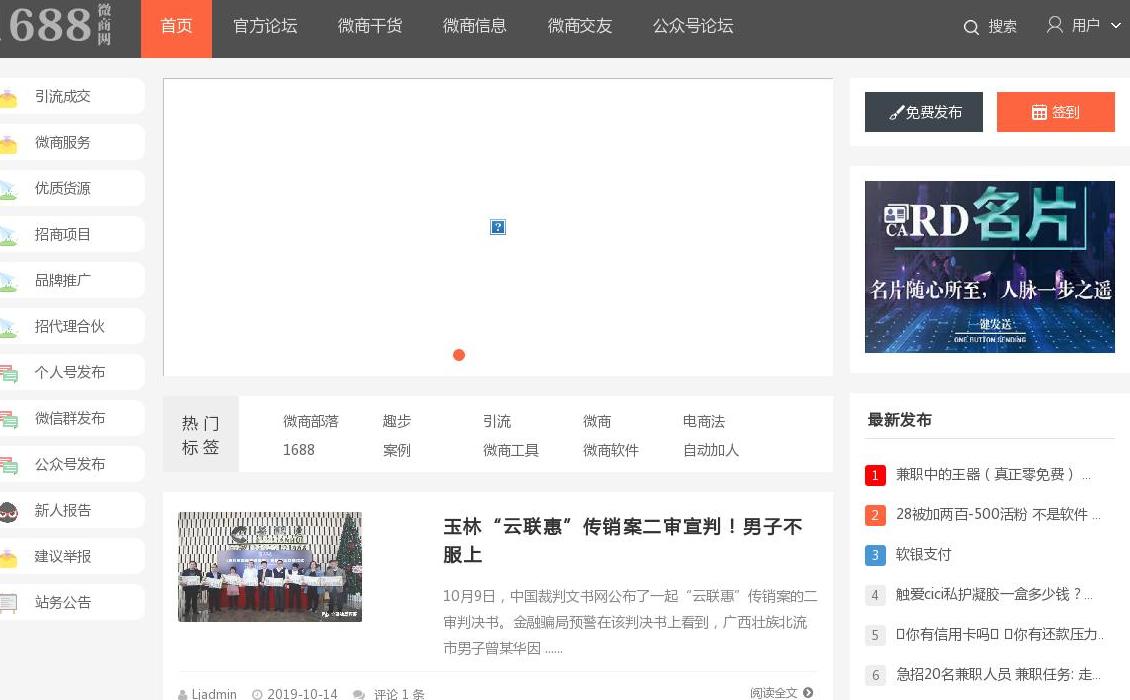The width and height of the screenshot is (1130, 700).
Task: Click 阅读全文 read more link
Action: [773, 693]
